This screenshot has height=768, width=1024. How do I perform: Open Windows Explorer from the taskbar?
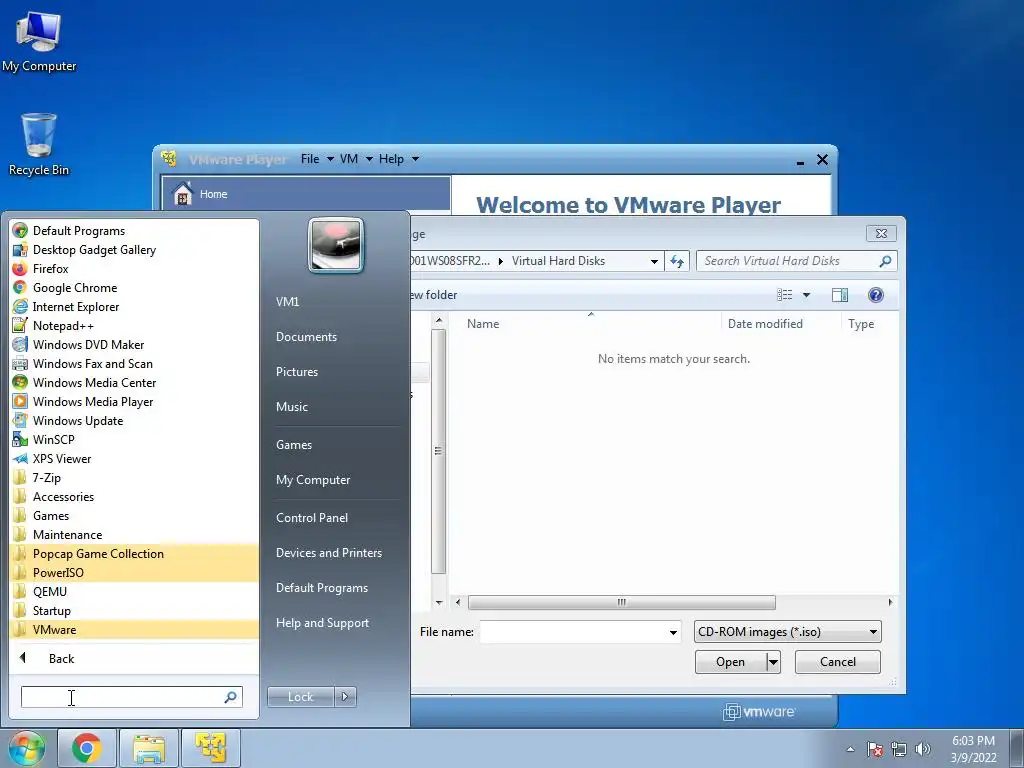point(149,748)
